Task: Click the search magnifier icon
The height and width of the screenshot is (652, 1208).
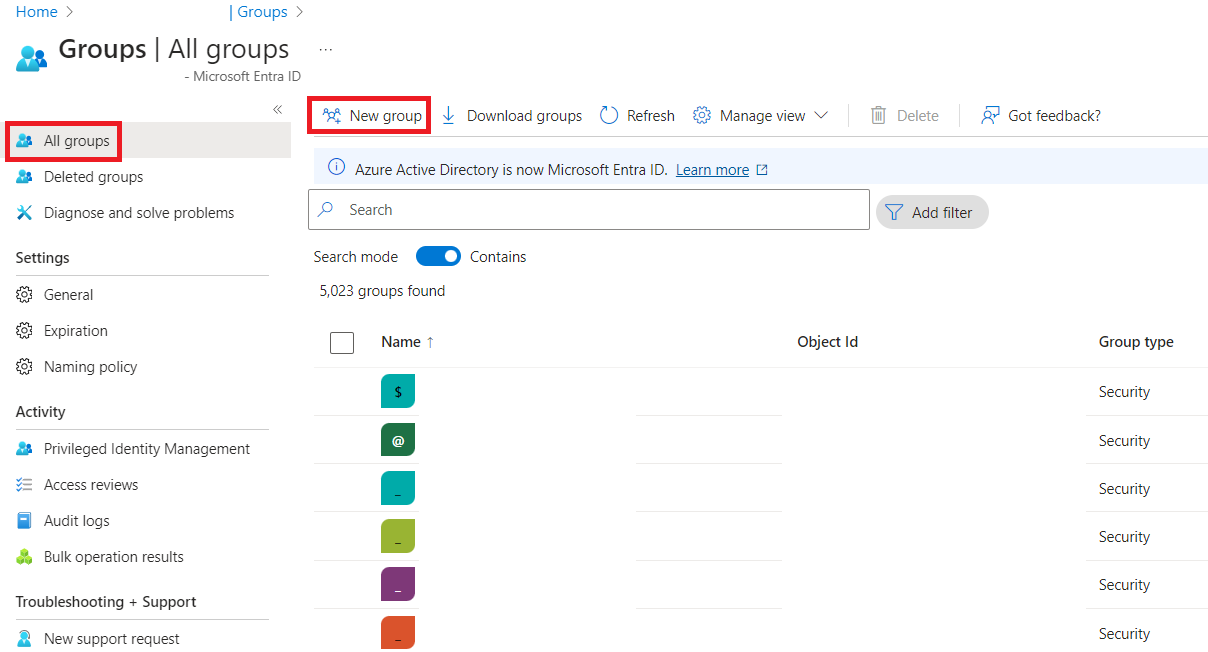Action: [326, 210]
